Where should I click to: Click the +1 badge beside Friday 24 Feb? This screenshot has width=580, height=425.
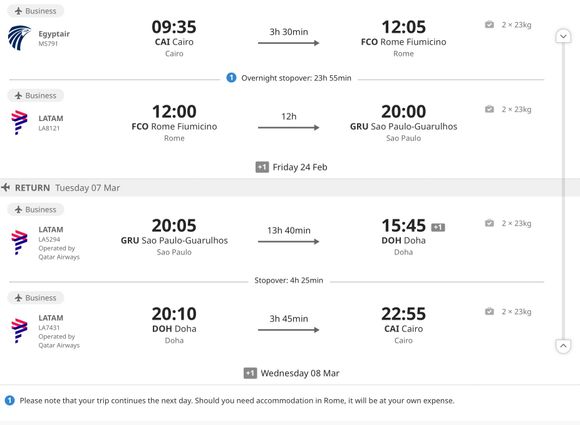(262, 167)
